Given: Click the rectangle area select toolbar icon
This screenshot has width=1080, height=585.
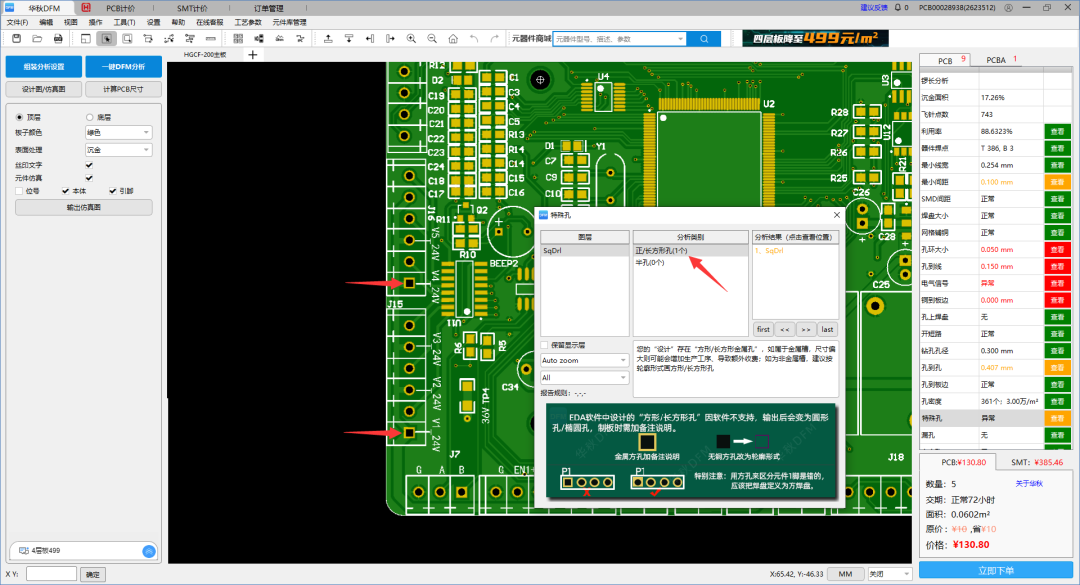Looking at the screenshot, I should pos(127,39).
